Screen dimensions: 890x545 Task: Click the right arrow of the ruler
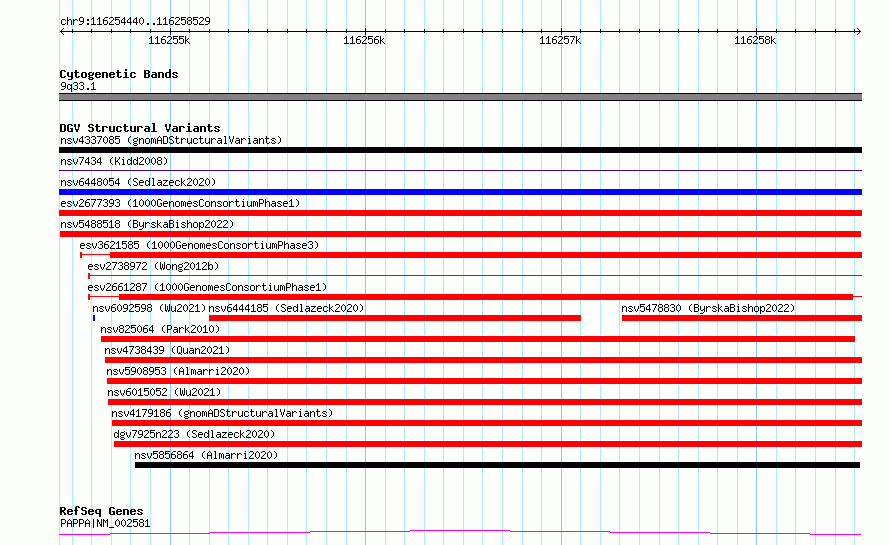(858, 32)
